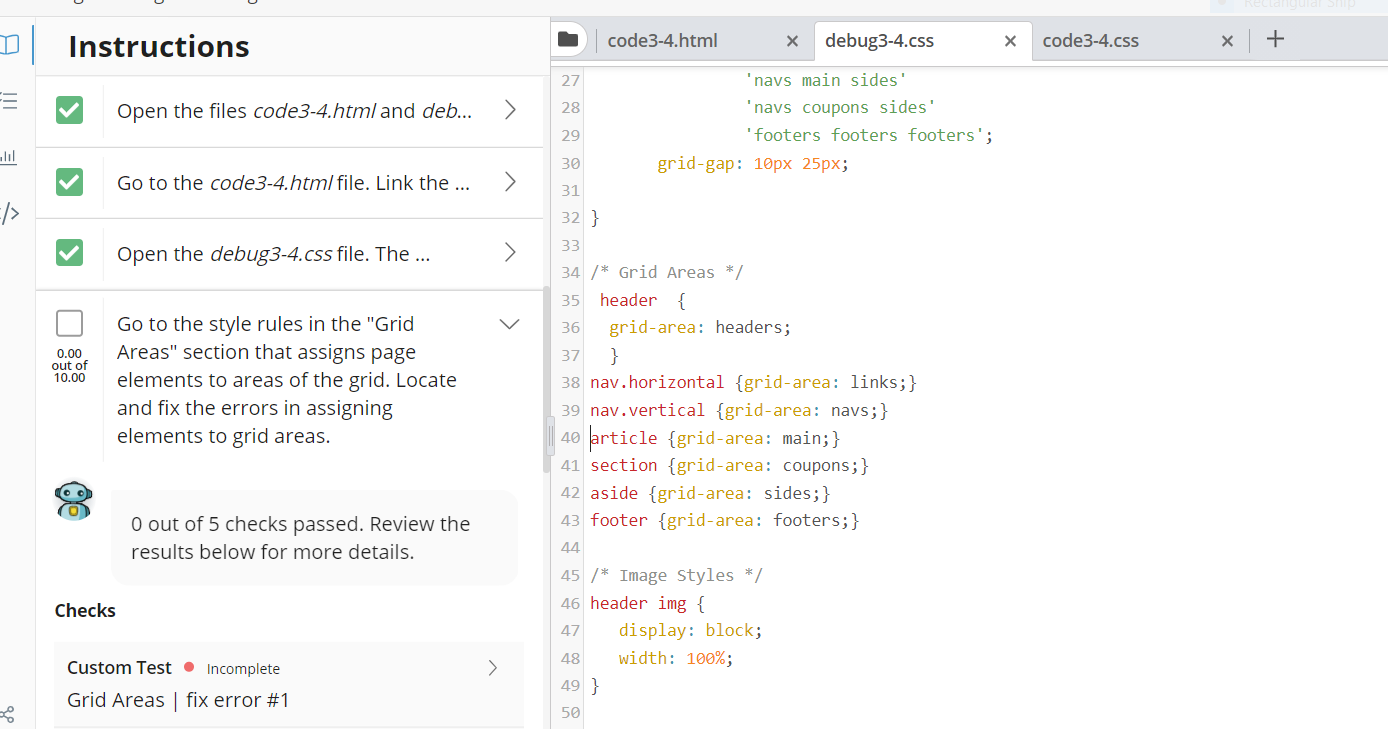Click the share icon at bottom left
The width and height of the screenshot is (1388, 729).
[8, 714]
